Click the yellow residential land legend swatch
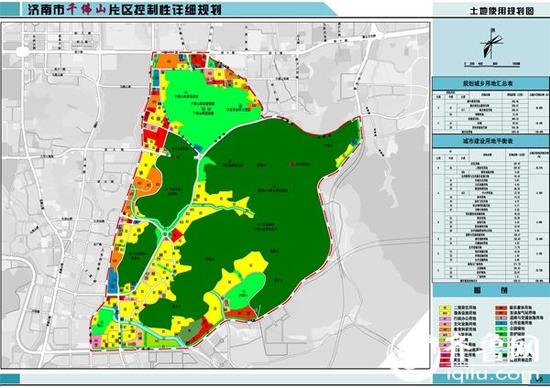The height and width of the screenshot is (388, 550). (445, 308)
